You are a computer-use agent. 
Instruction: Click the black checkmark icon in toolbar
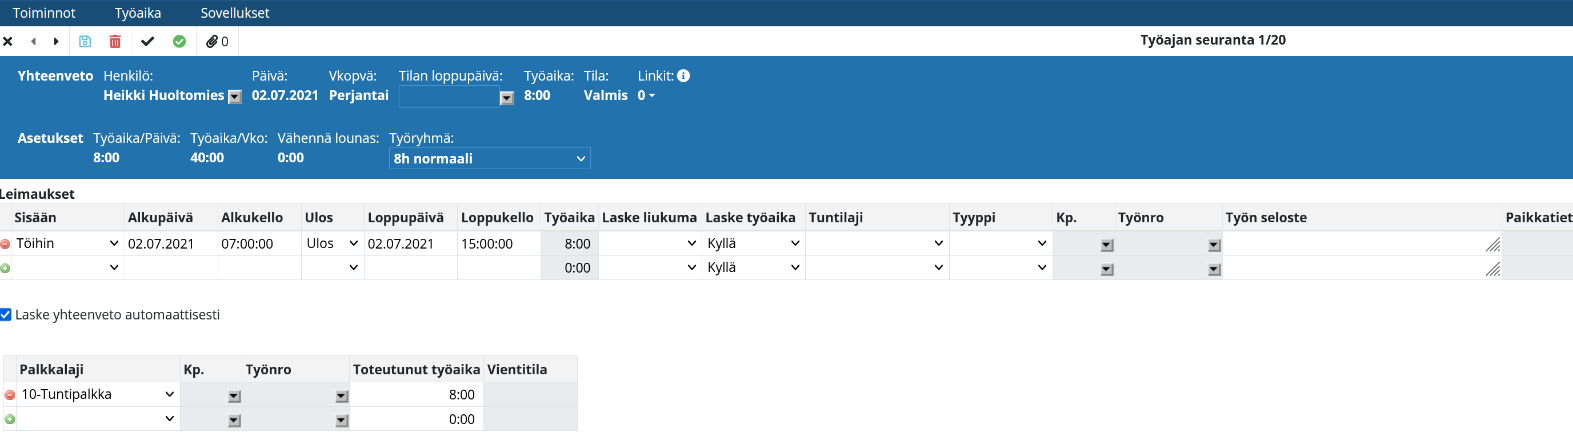point(148,41)
